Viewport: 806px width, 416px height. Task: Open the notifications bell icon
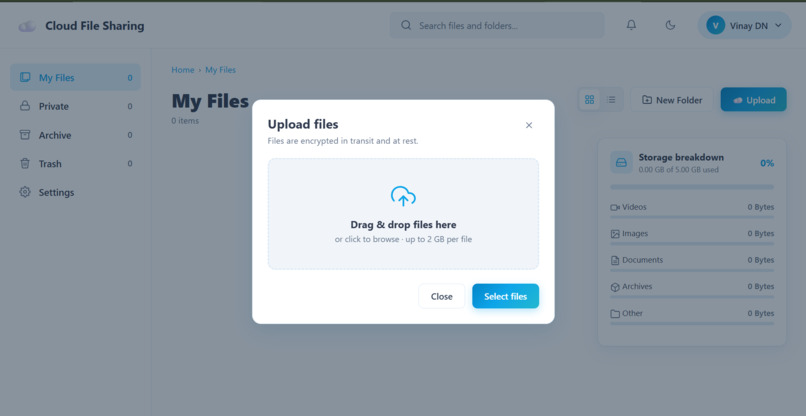point(631,25)
